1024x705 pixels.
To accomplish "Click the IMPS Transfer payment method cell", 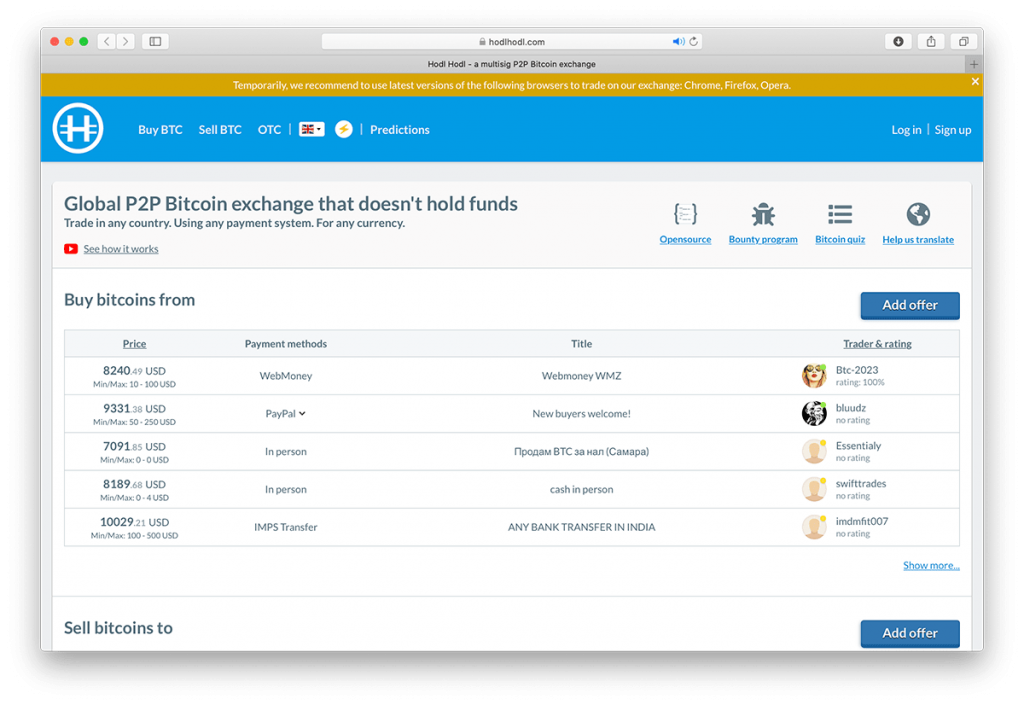I will tap(285, 527).
